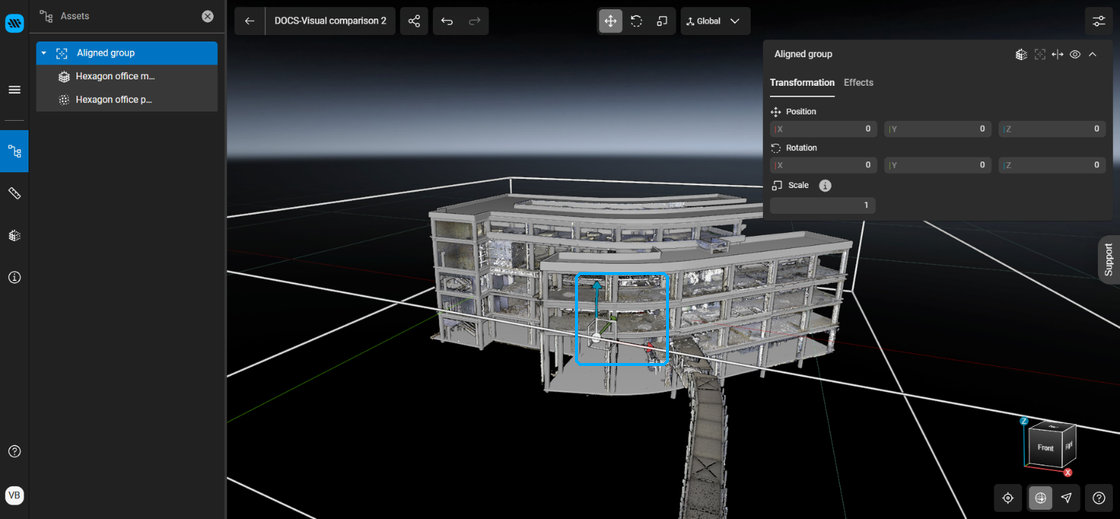This screenshot has height=519, width=1120.
Task: Open the Global coordinate space dropdown
Action: (x=715, y=21)
